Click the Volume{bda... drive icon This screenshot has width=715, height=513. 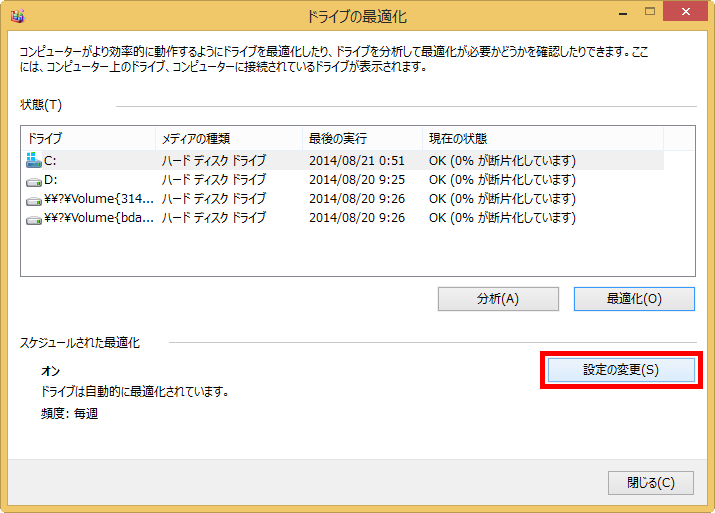pos(34,220)
